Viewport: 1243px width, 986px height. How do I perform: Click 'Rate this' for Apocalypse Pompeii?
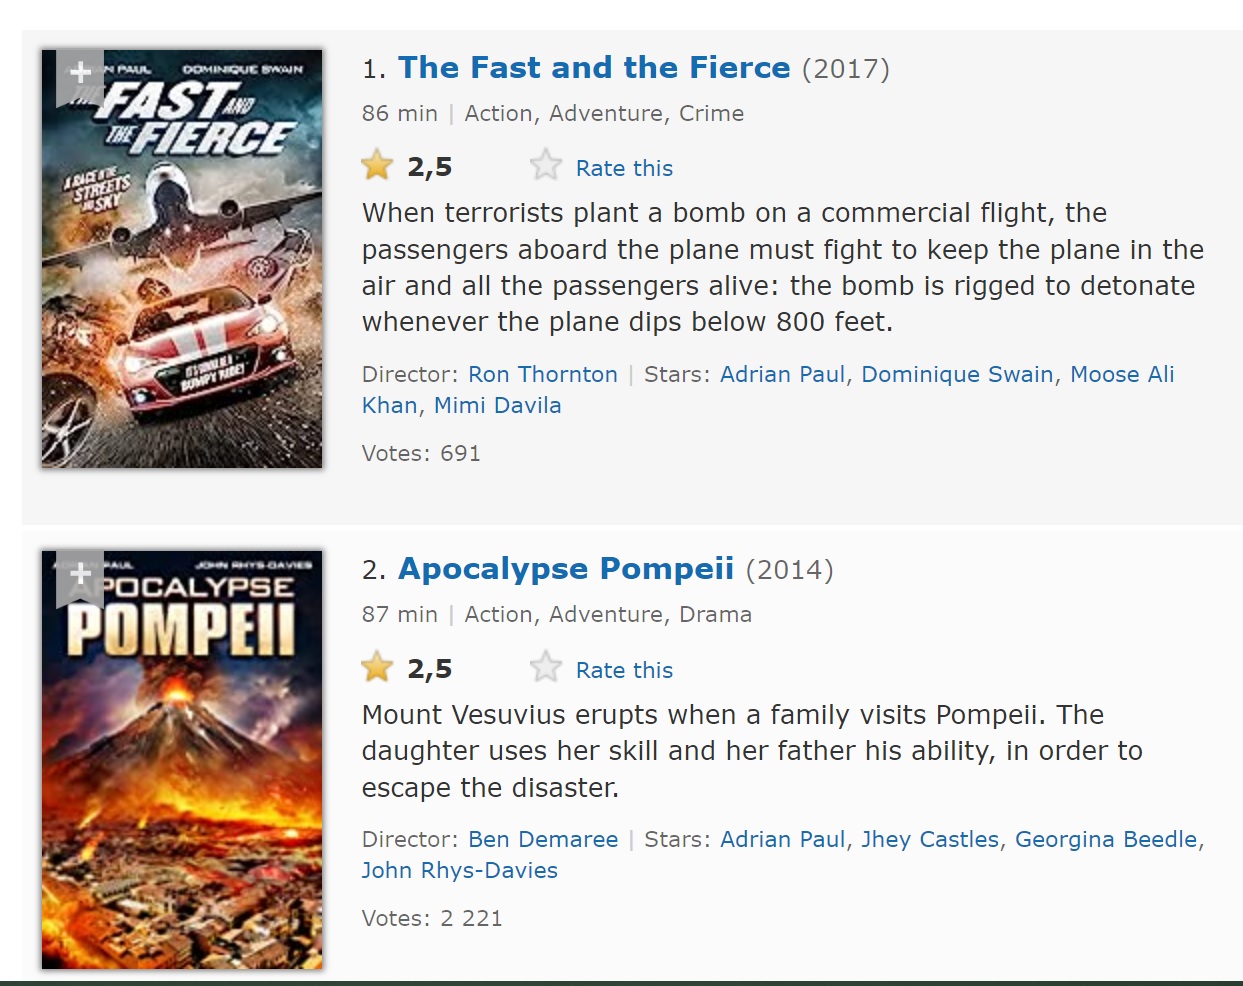(x=624, y=670)
